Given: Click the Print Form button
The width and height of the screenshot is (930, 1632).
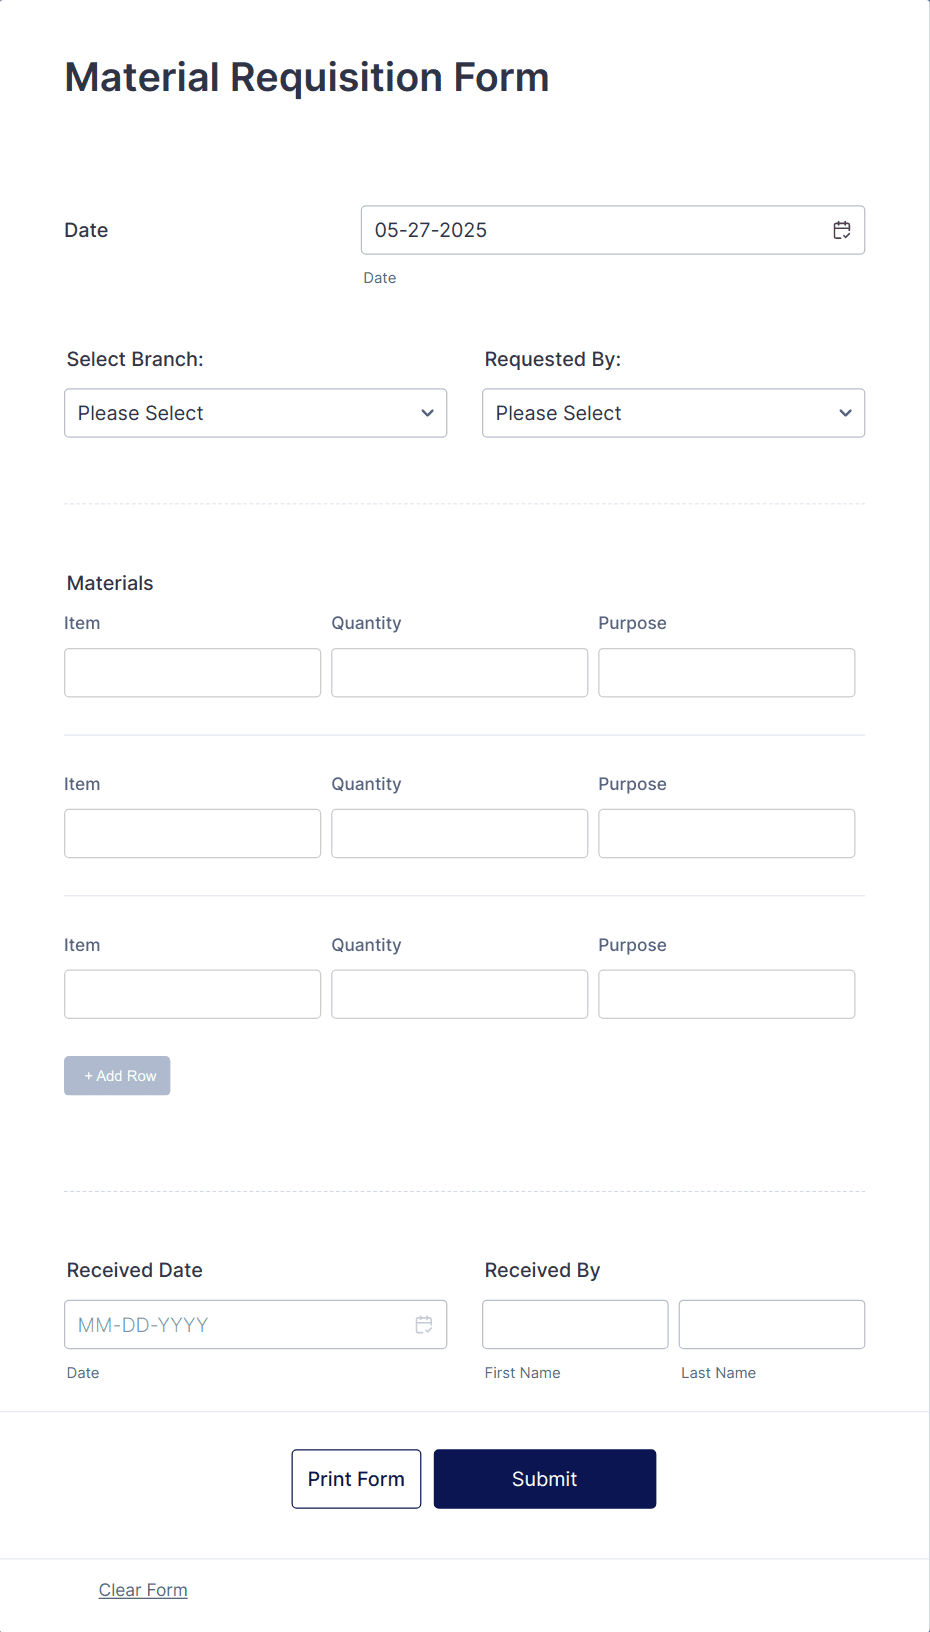Looking at the screenshot, I should click(356, 1479).
